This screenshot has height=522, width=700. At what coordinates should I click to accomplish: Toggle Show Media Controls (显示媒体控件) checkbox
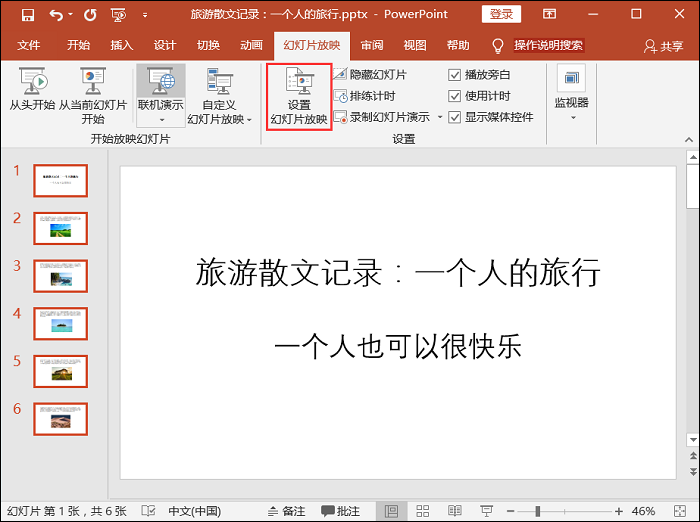pyautogui.click(x=455, y=117)
